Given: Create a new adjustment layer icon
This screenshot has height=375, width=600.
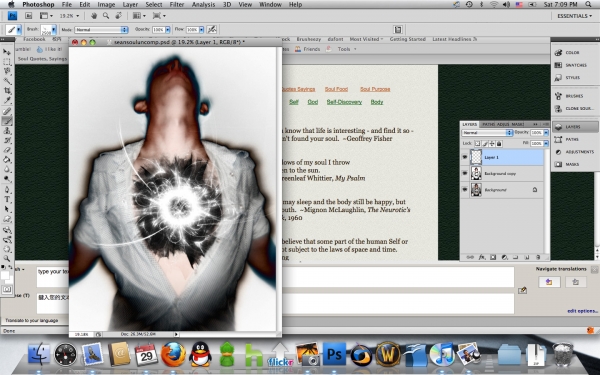Looking at the screenshot, I should (504, 258).
